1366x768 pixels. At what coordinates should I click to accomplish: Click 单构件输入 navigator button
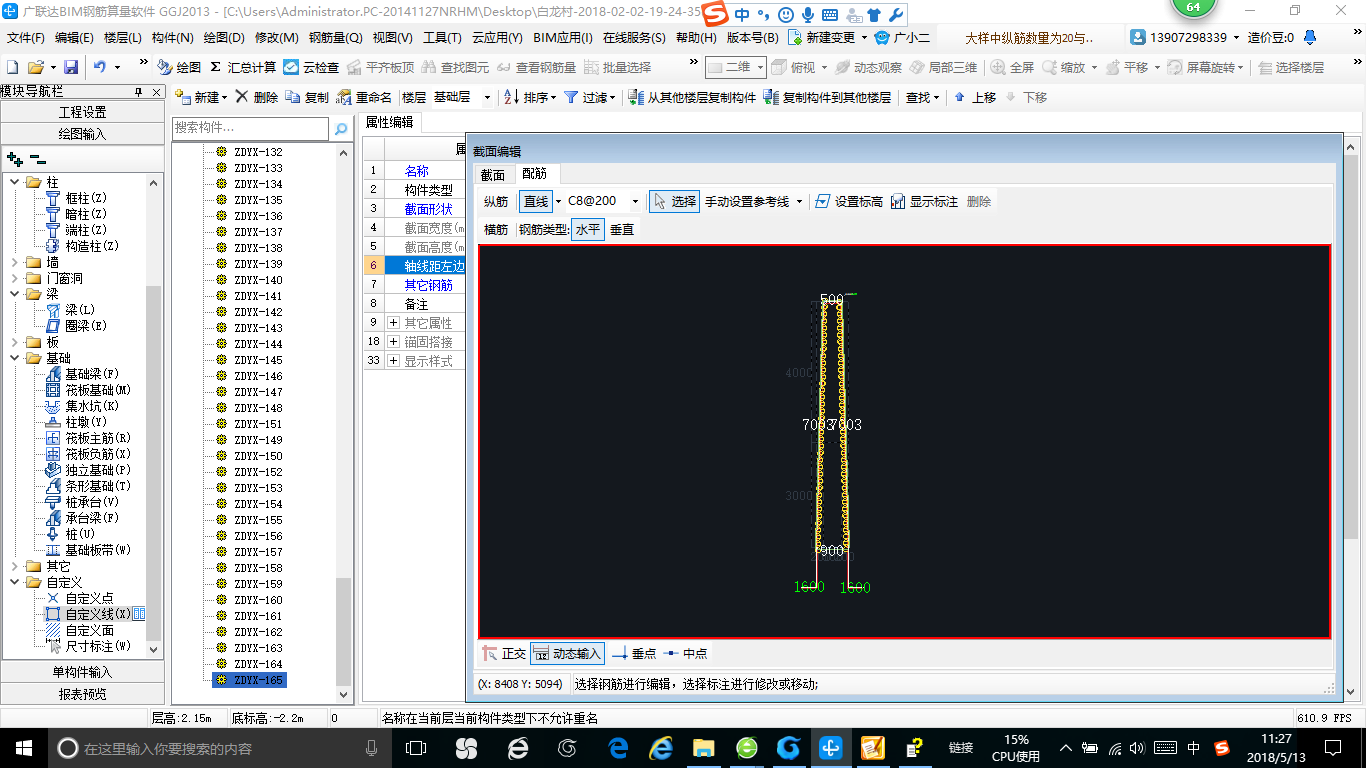pos(82,672)
